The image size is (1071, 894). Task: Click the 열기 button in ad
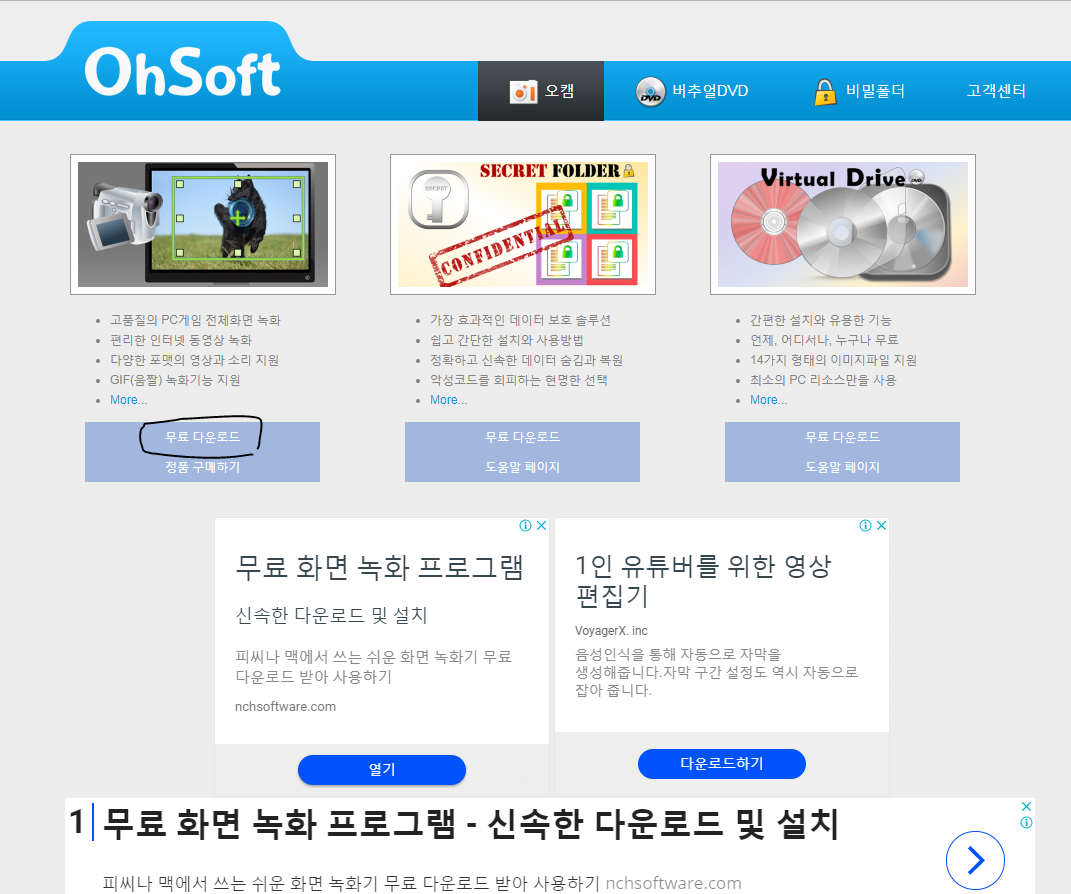coord(382,770)
